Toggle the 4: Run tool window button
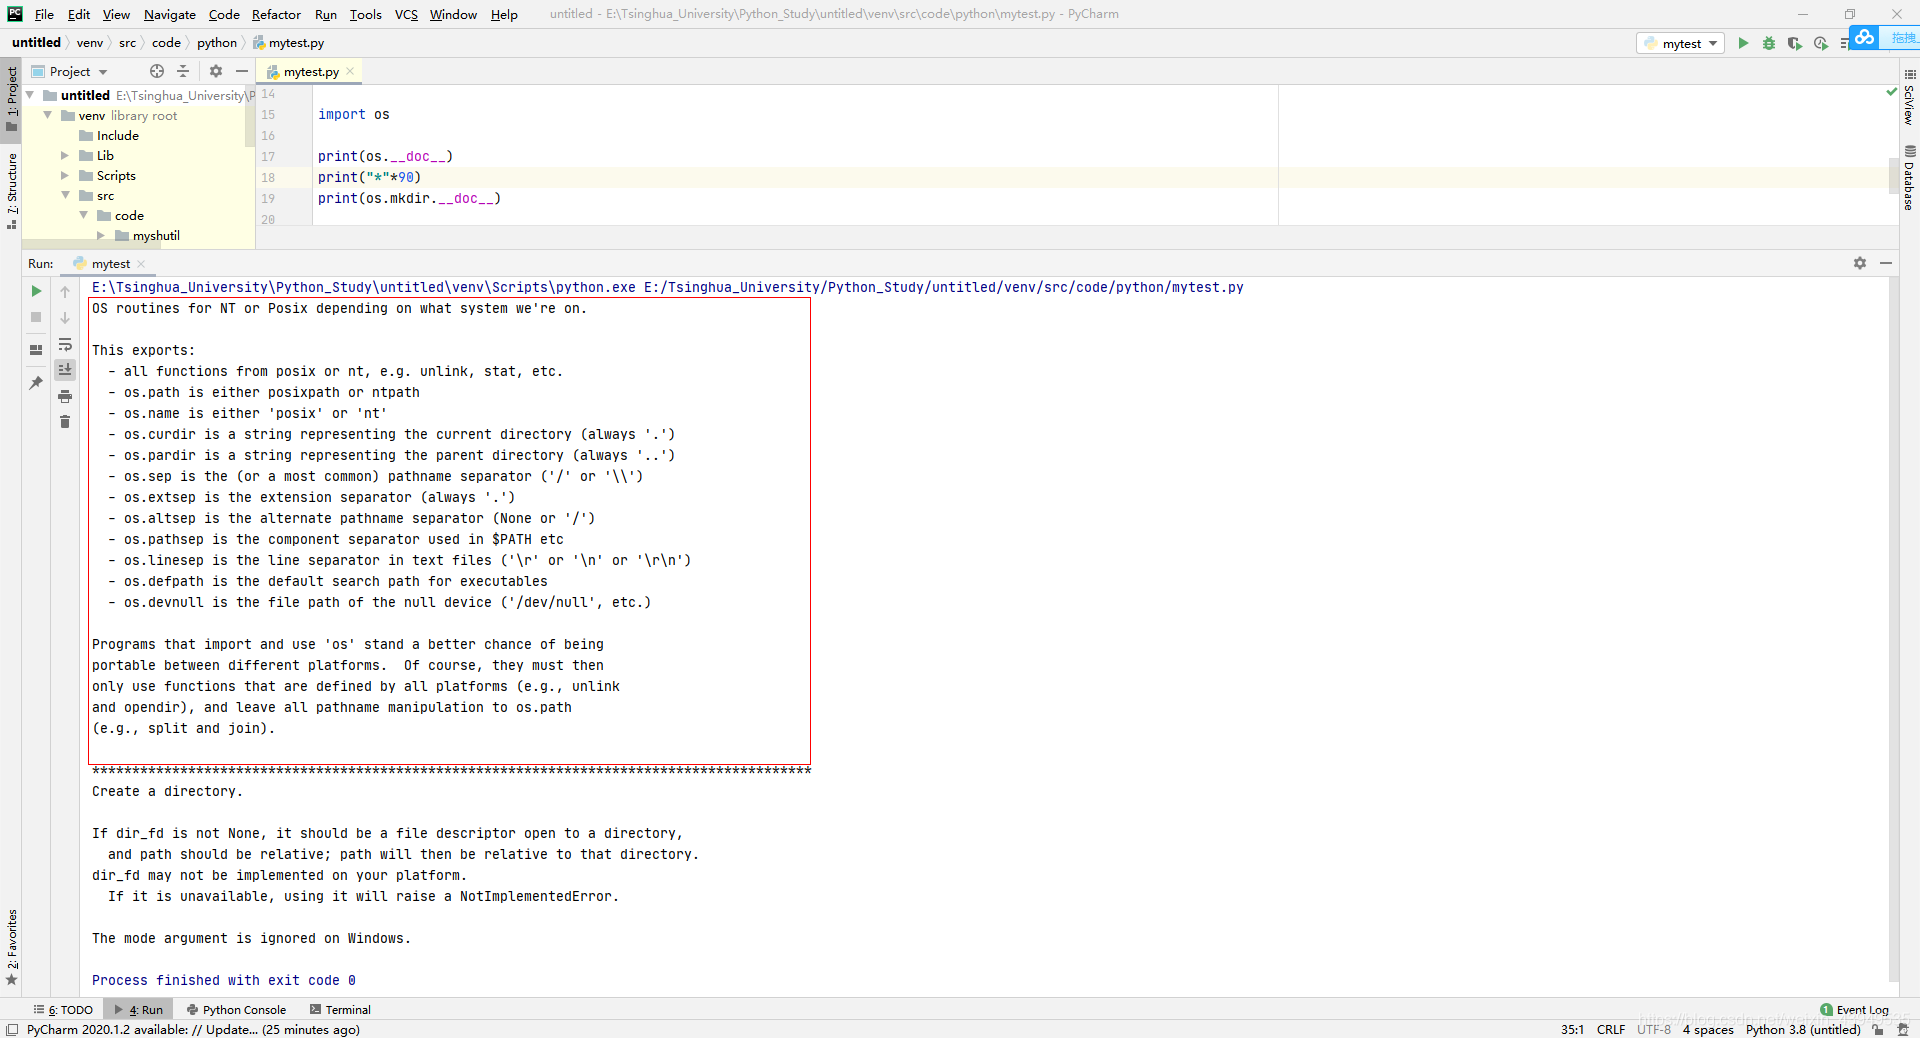Image resolution: width=1920 pixels, height=1038 pixels. click(x=139, y=1010)
